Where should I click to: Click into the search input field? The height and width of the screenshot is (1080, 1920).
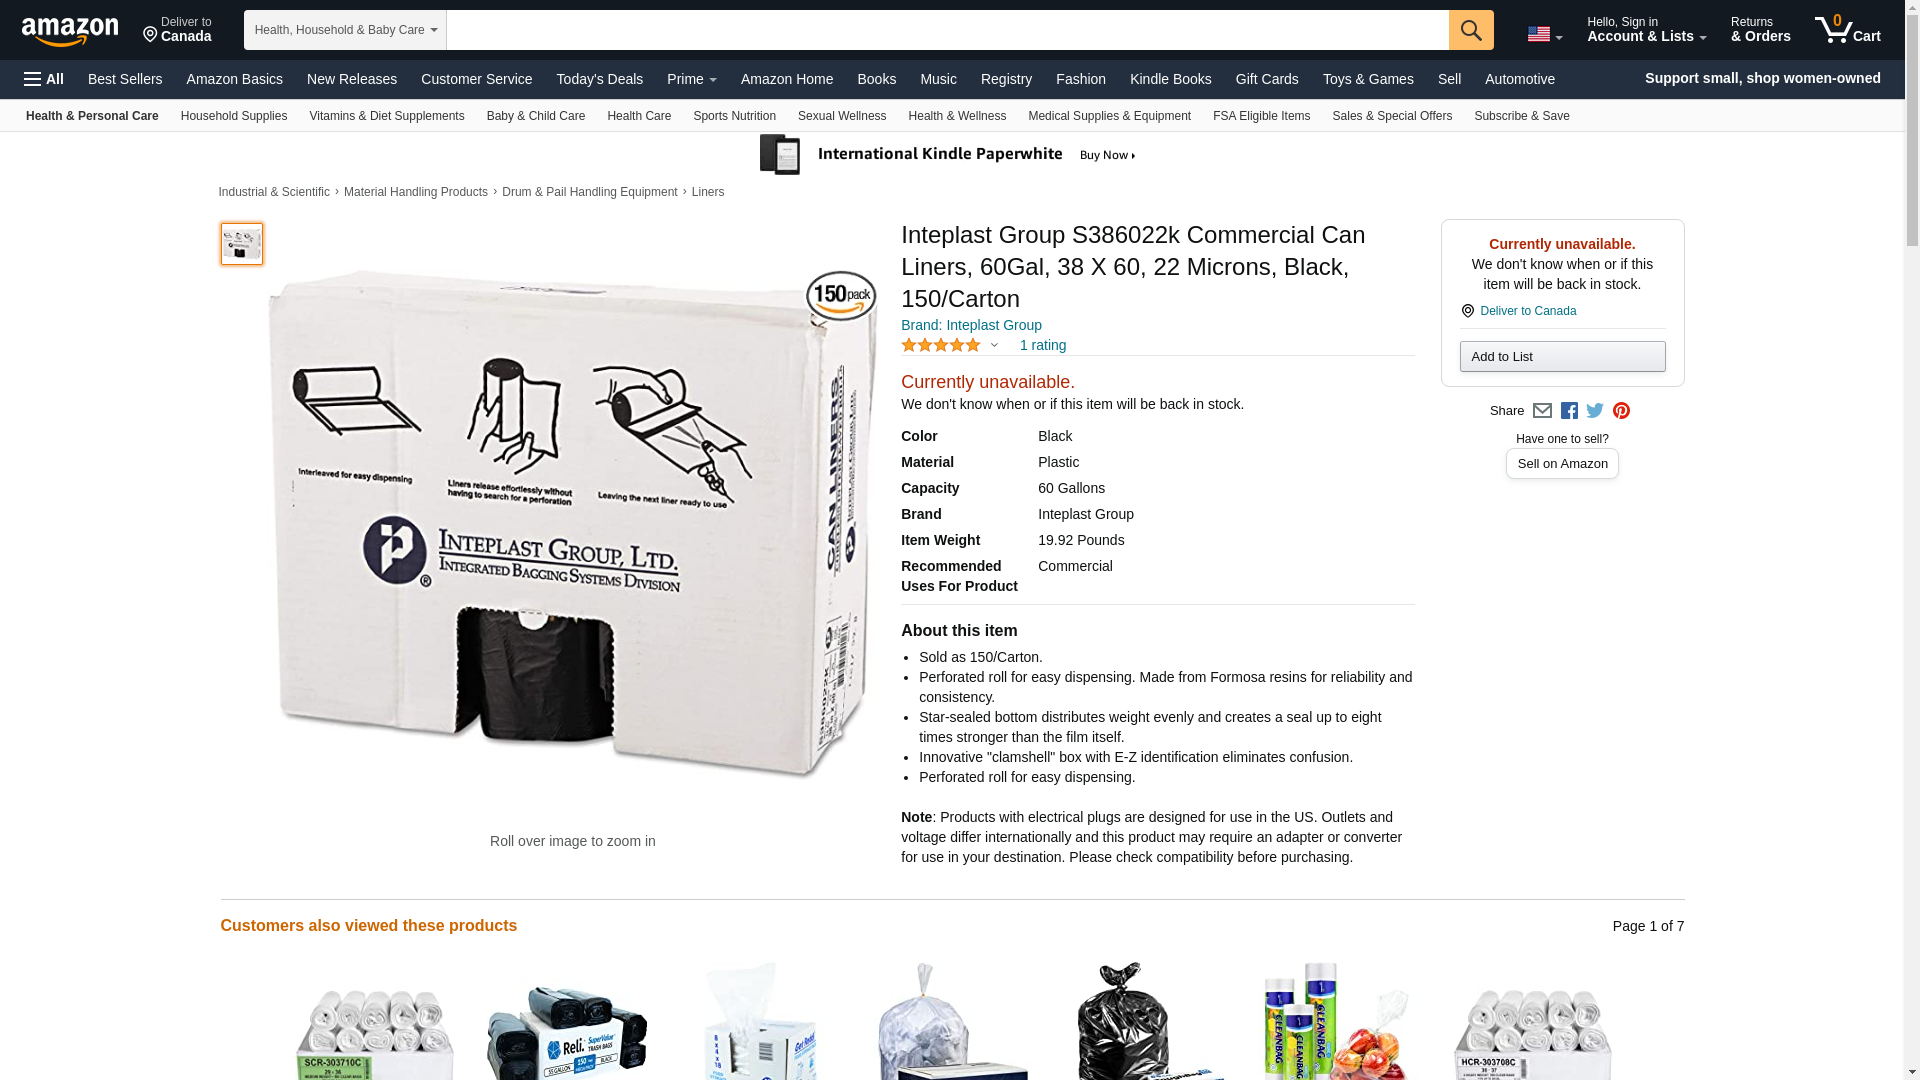click(948, 30)
